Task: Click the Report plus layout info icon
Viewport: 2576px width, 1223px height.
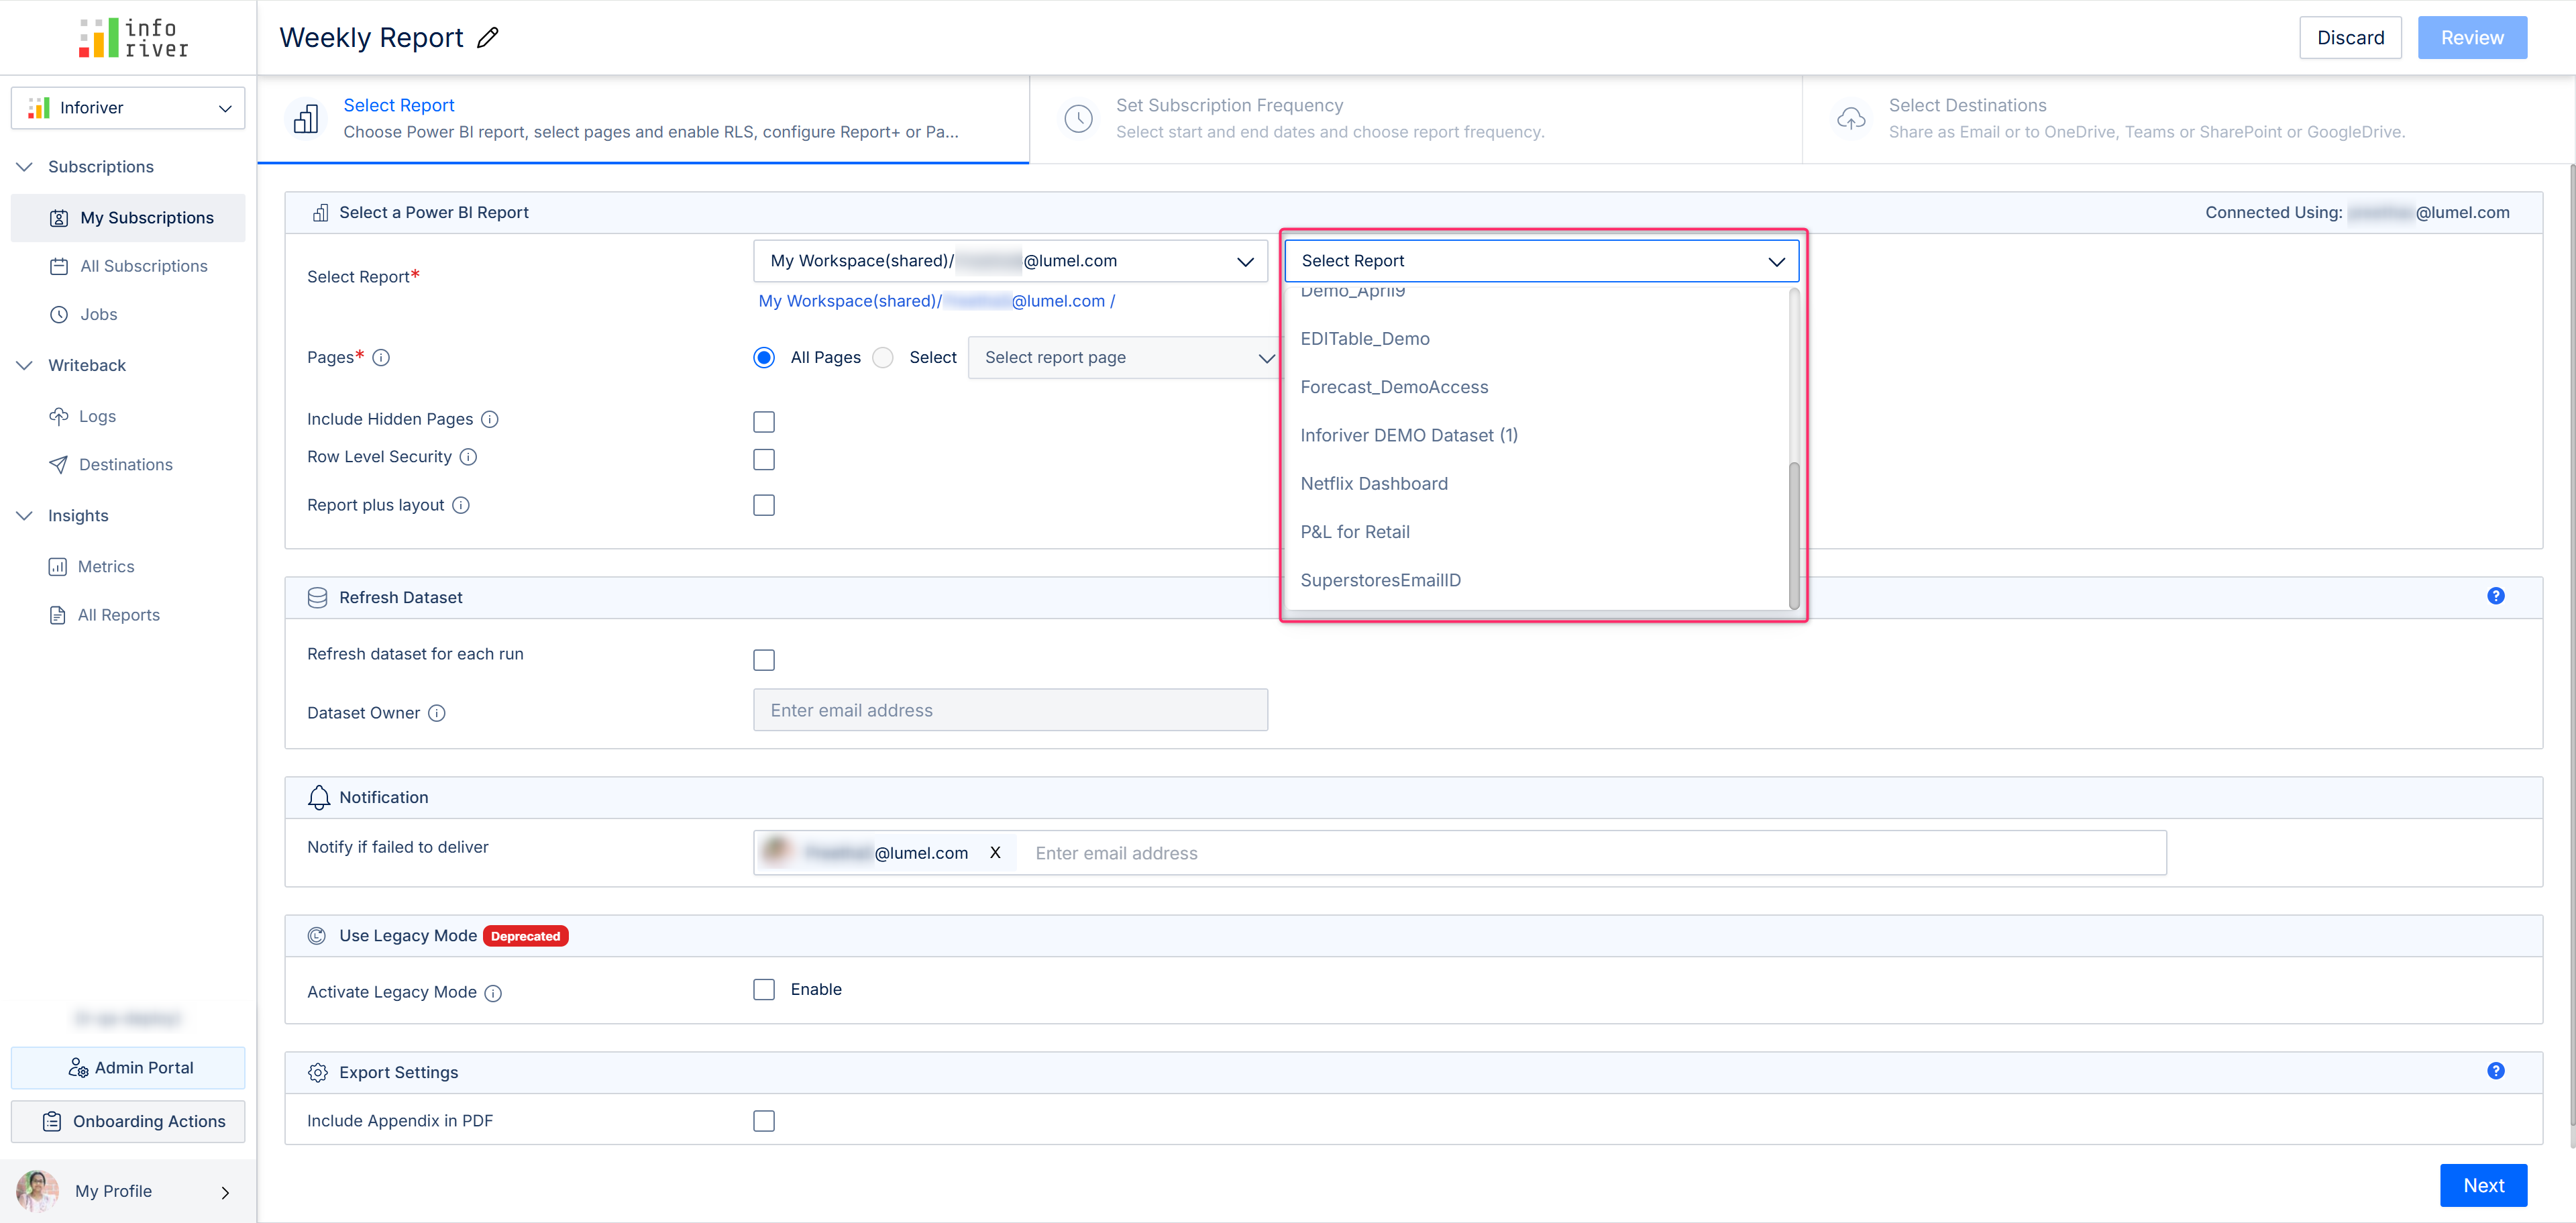Action: 461,505
